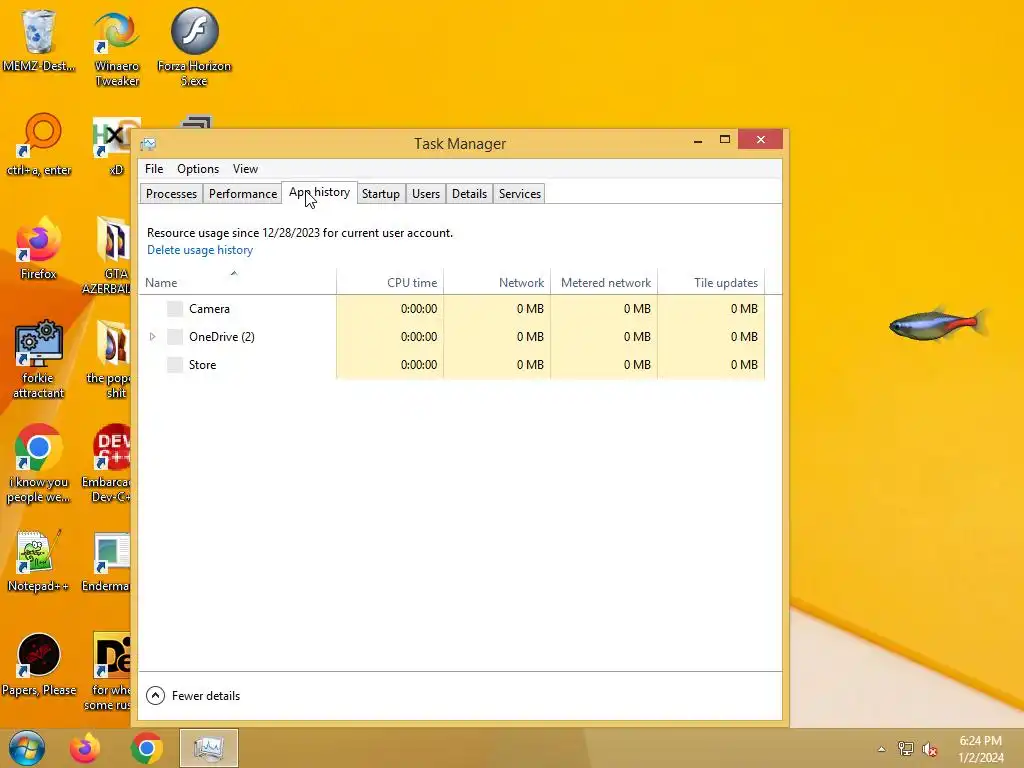This screenshot has width=1024, height=768.
Task: Open the Enderman desktop shortcut
Action: point(108,562)
